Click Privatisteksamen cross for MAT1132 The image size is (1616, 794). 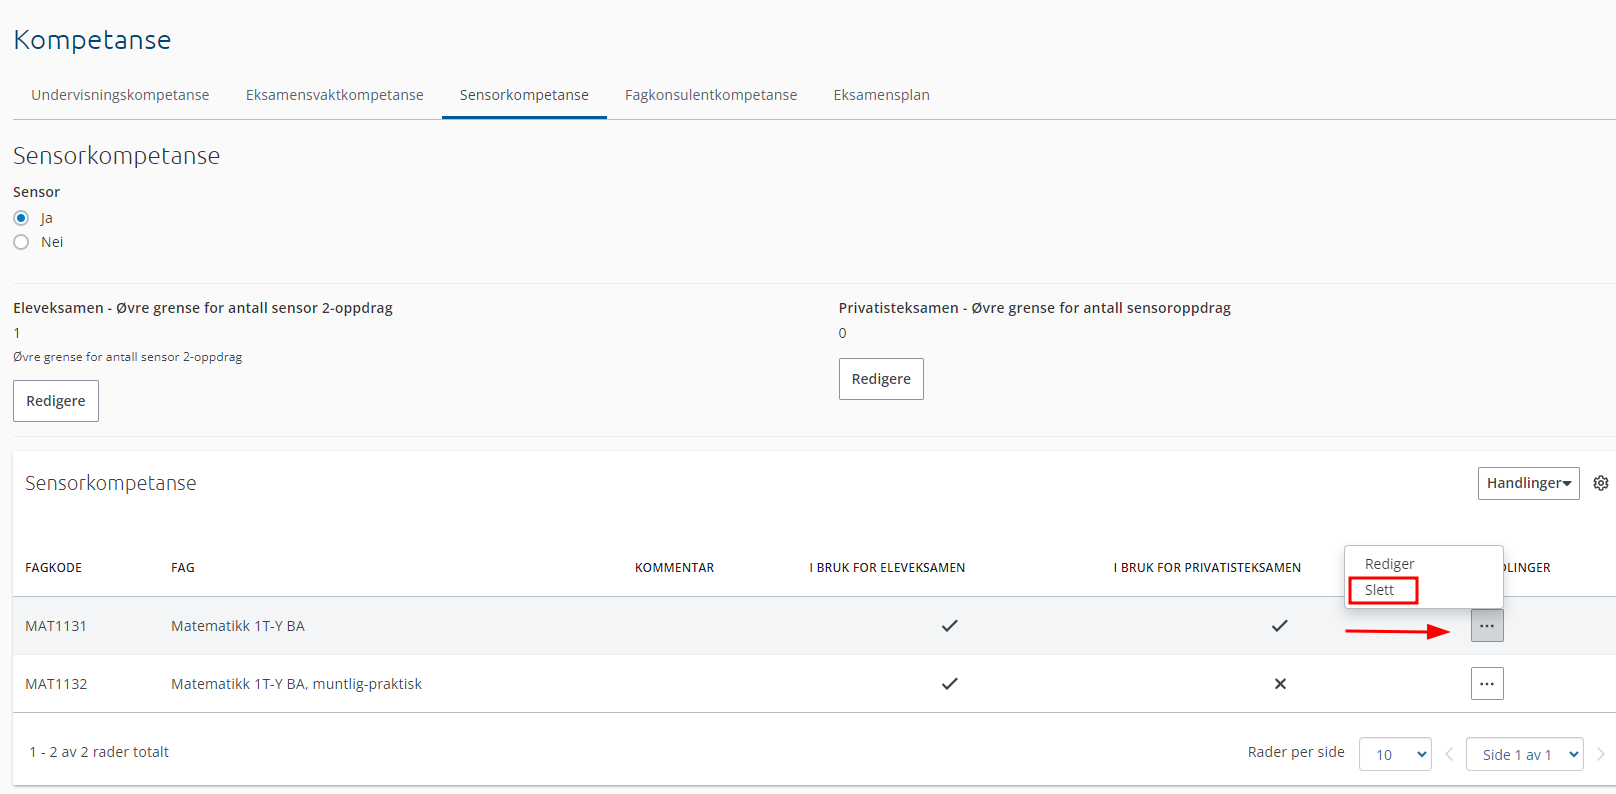[1280, 684]
